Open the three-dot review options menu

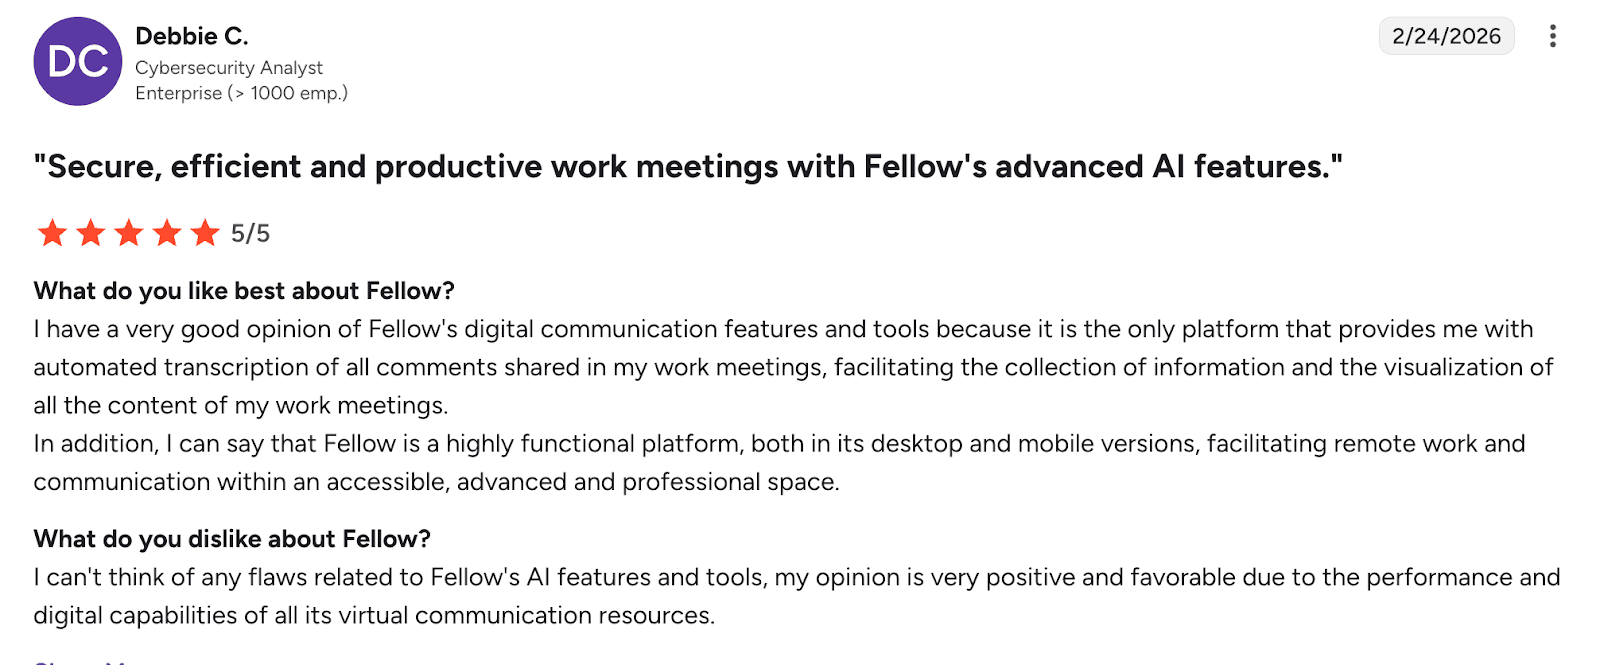[x=1552, y=37]
